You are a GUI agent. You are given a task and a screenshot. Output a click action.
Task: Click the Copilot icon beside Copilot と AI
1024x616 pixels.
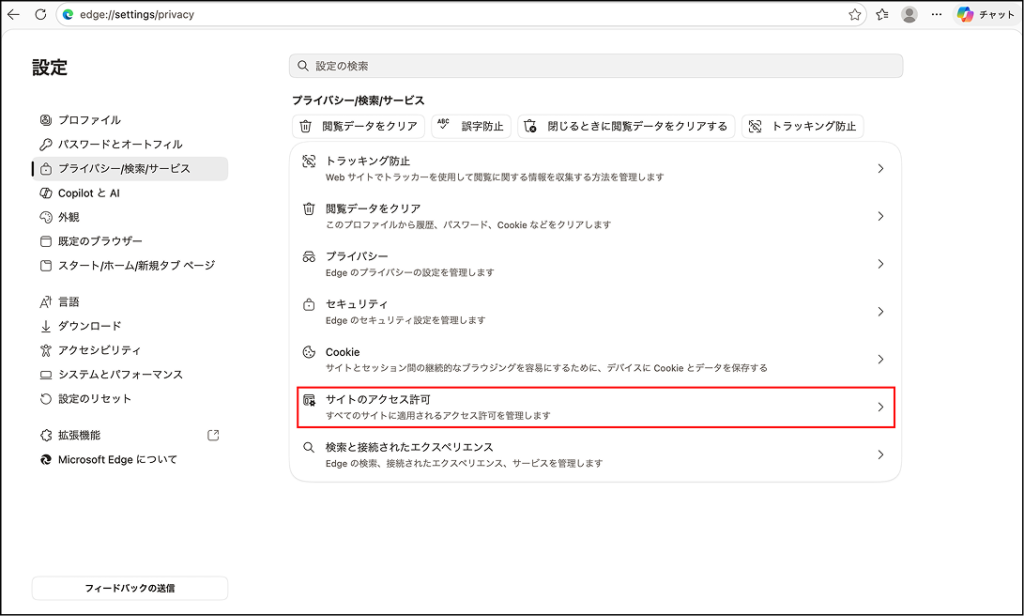click(46, 193)
